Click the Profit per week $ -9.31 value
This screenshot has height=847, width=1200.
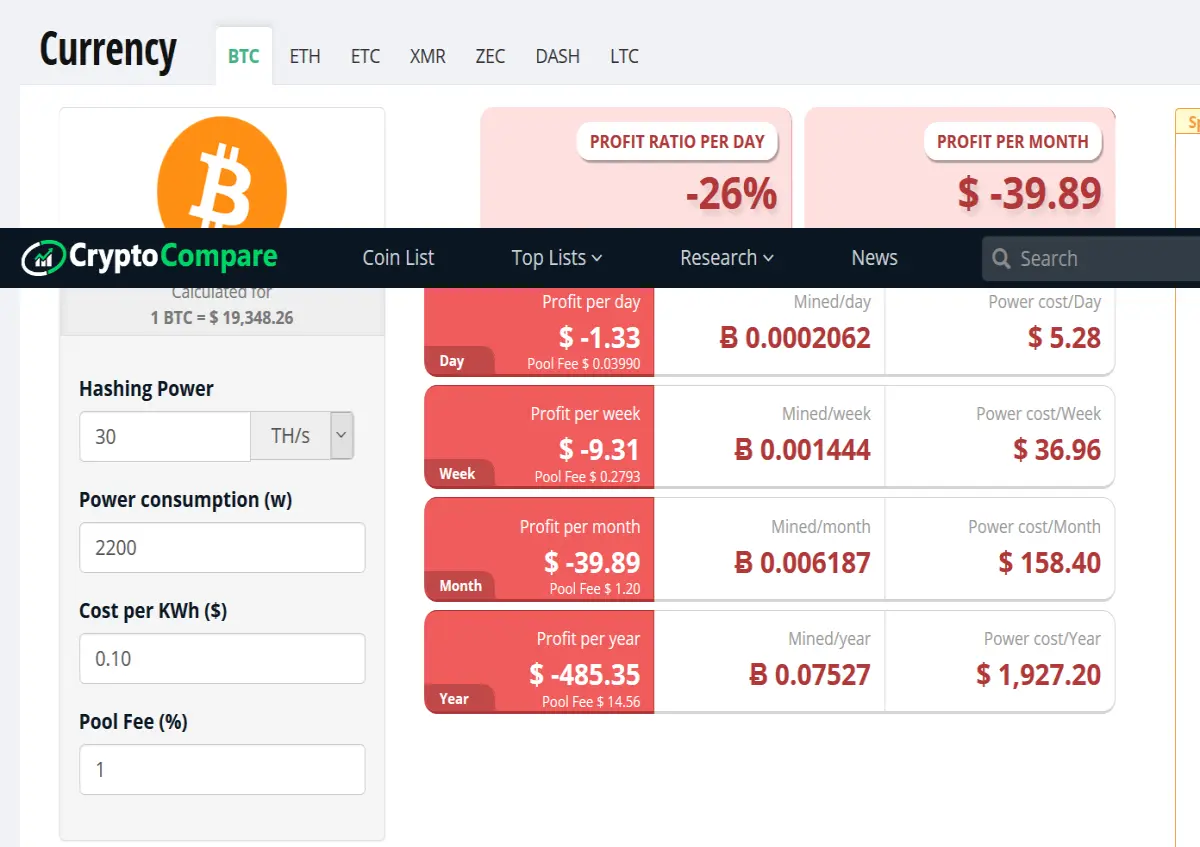point(599,450)
